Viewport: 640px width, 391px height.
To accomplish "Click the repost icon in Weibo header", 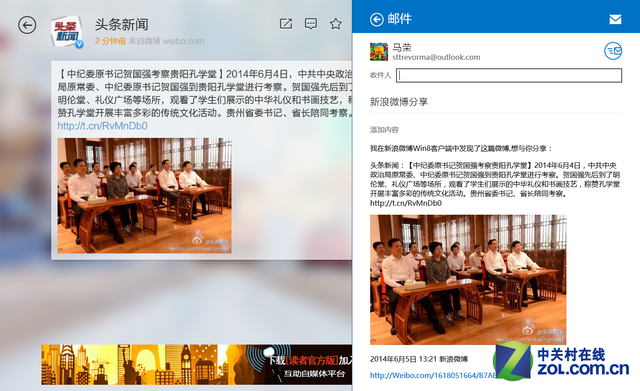I will (x=286, y=24).
